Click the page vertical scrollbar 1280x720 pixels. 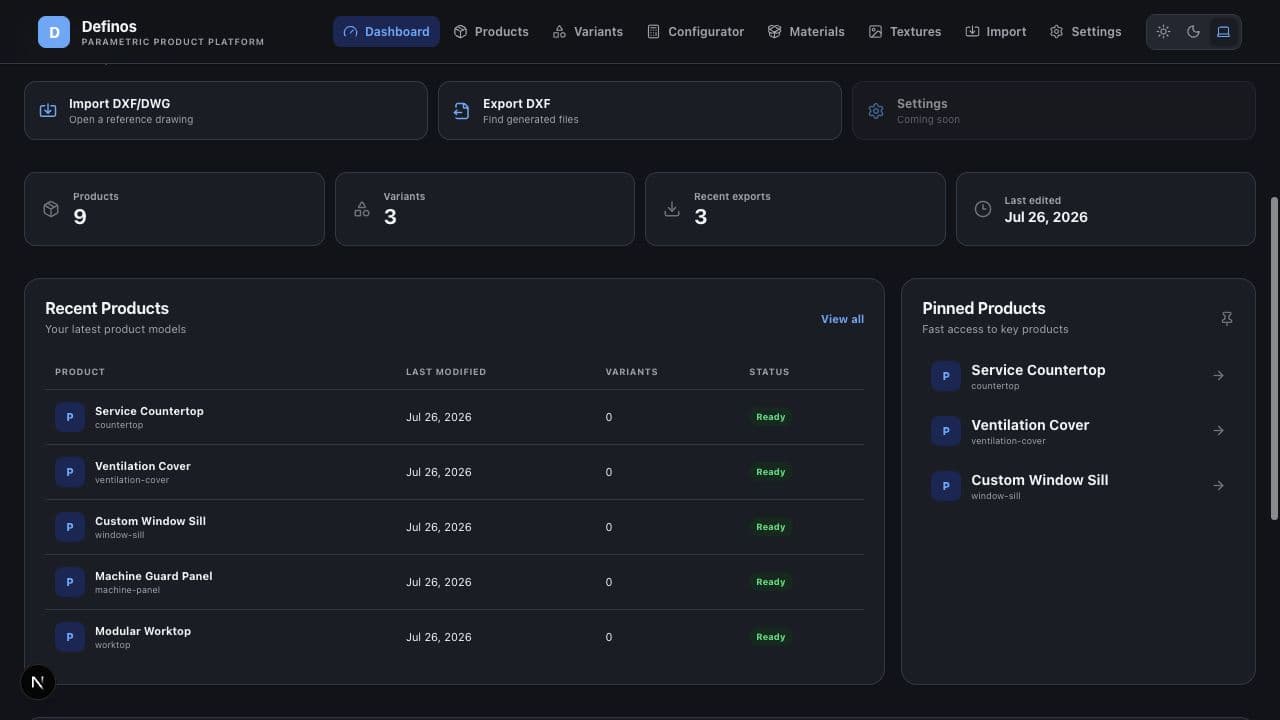point(1274,358)
